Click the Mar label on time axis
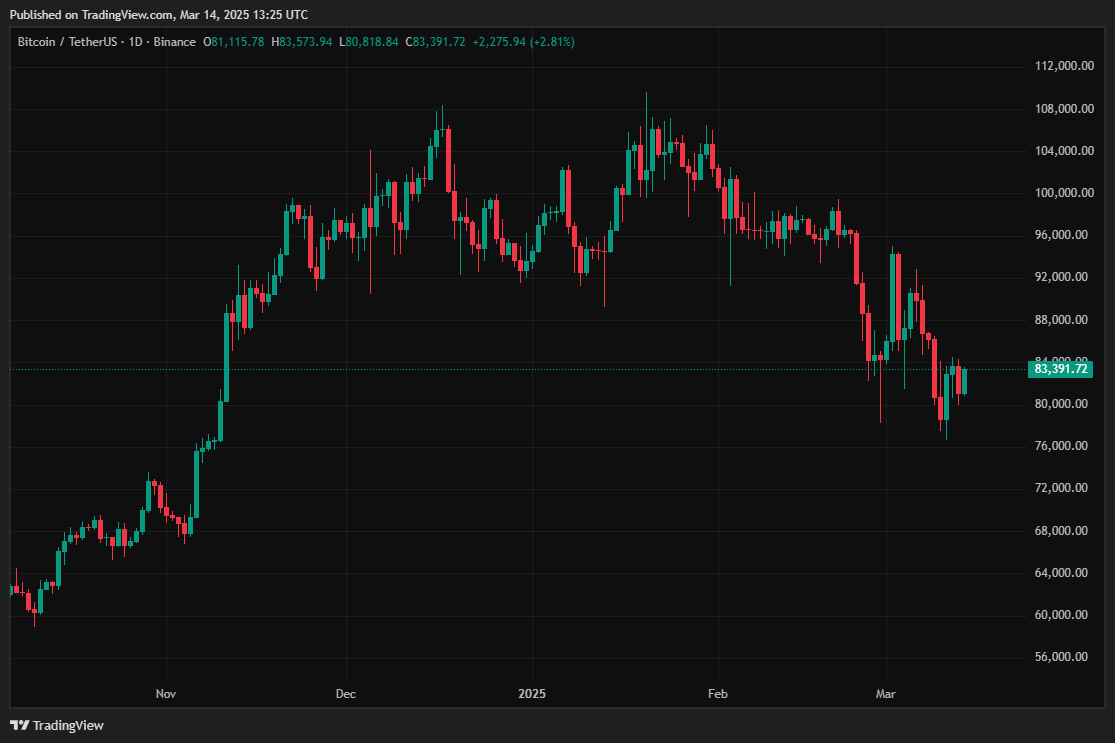The width and height of the screenshot is (1115, 743). point(885,694)
